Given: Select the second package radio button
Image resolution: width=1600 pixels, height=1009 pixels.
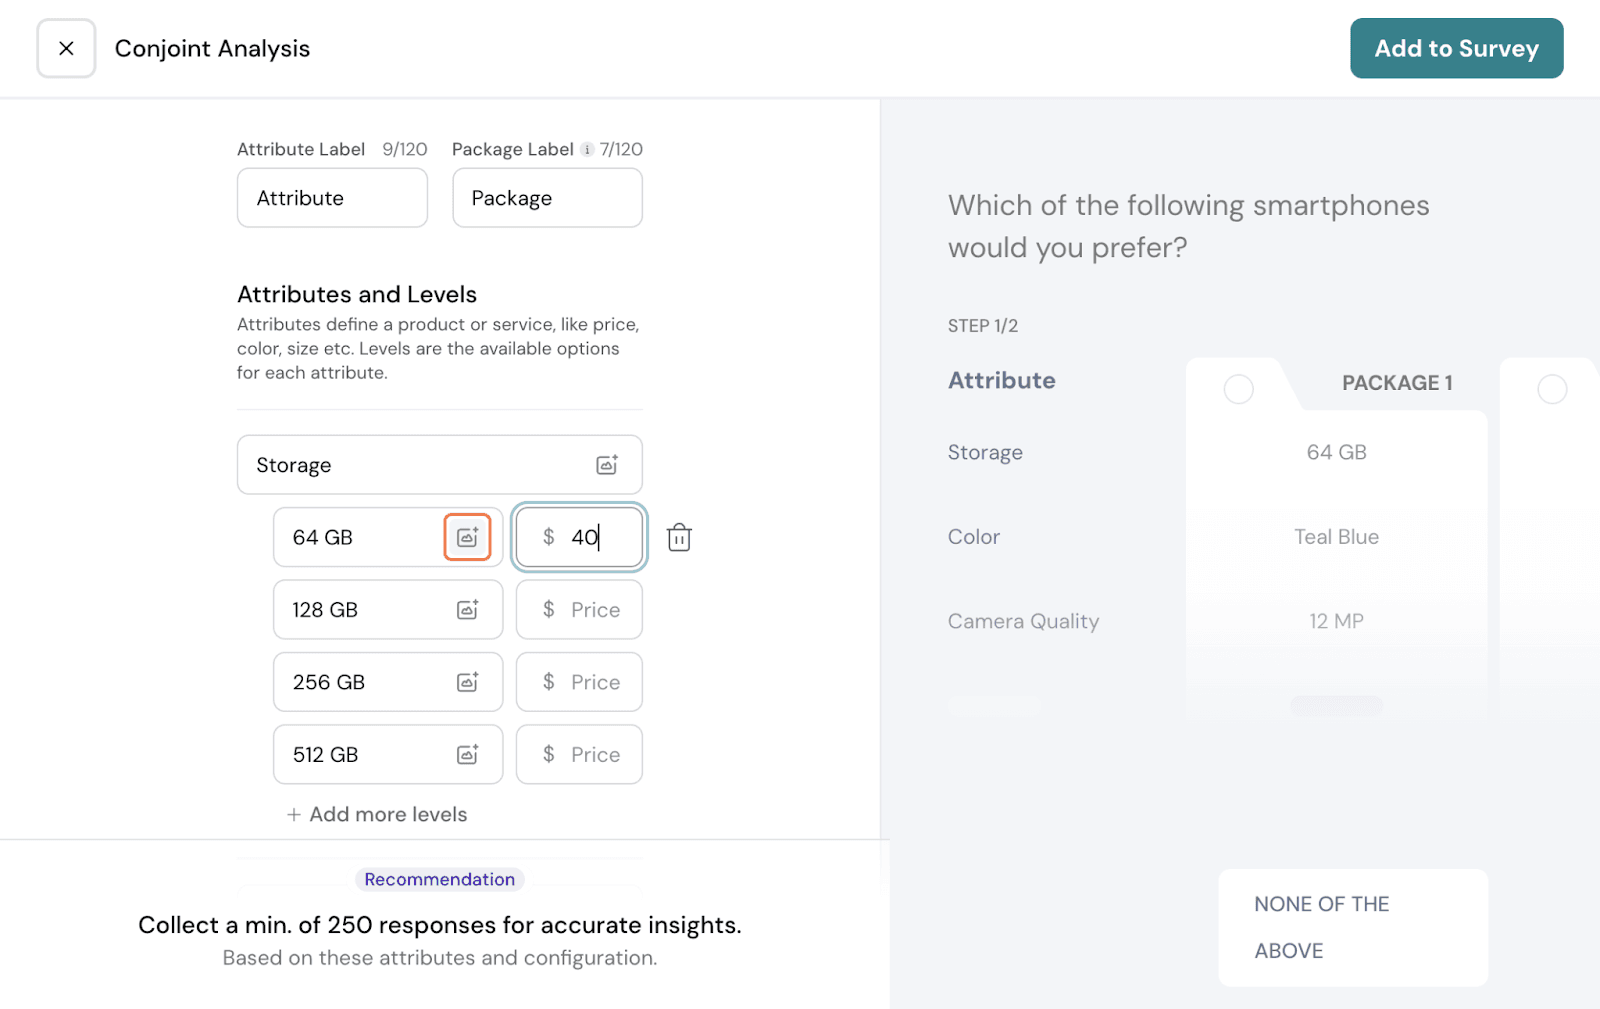Looking at the screenshot, I should click(1551, 389).
